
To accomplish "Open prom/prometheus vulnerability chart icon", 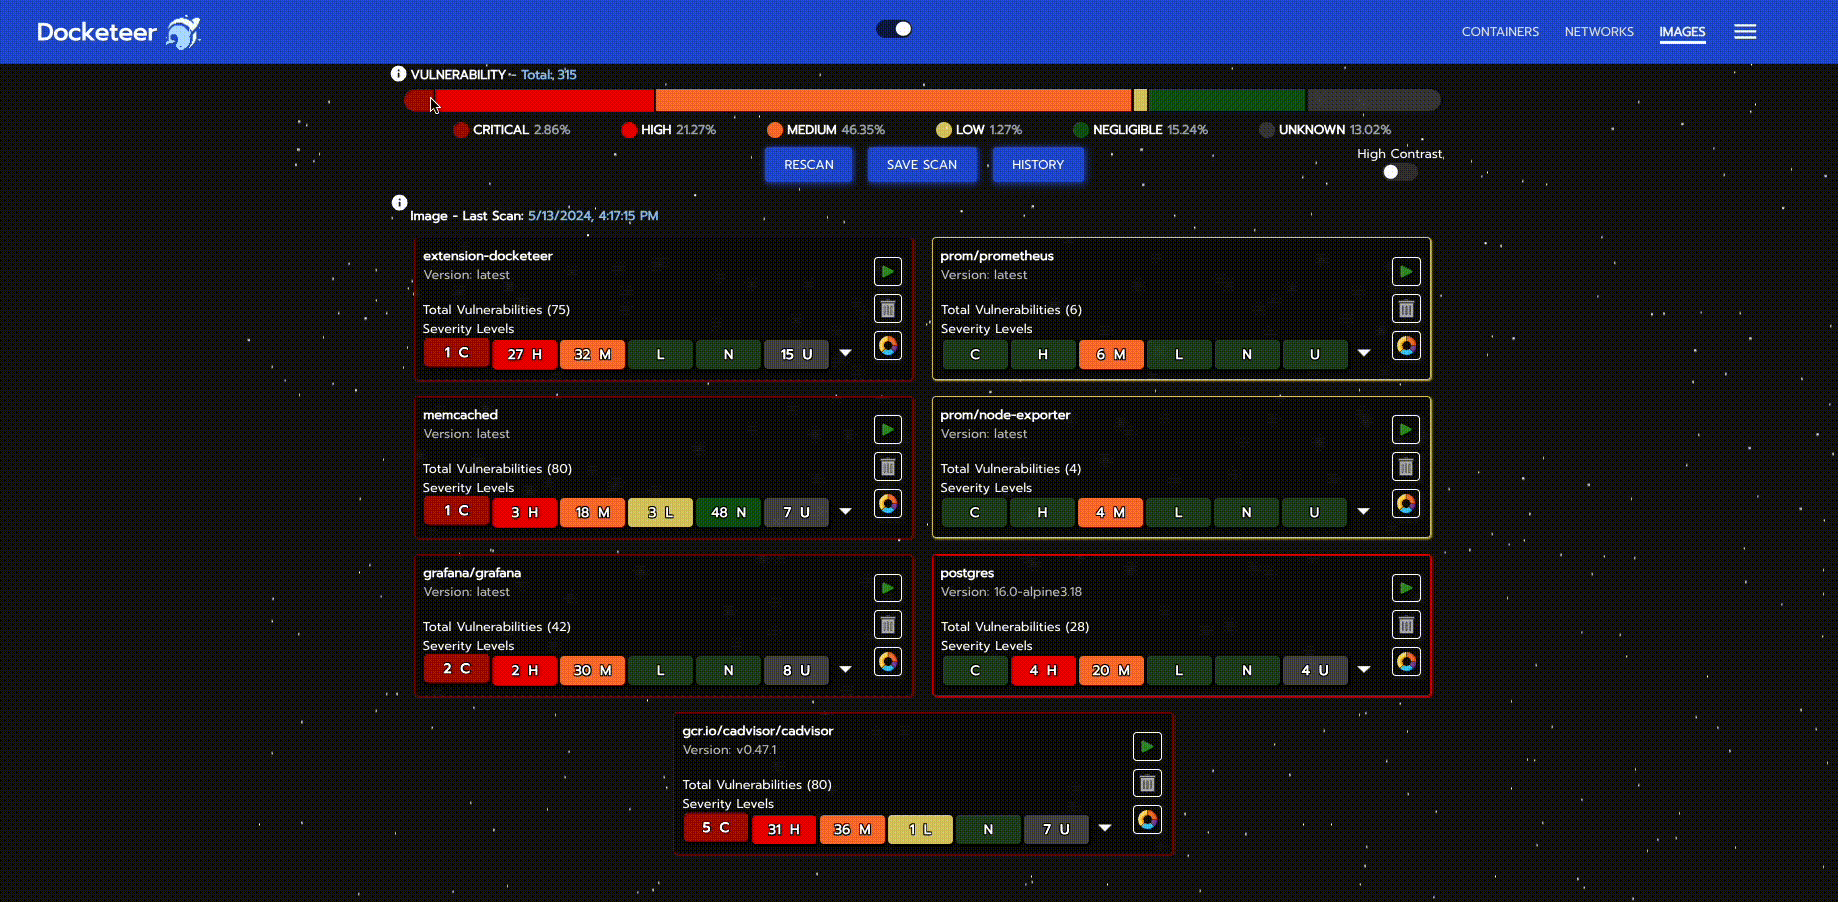I will [x=1406, y=346].
